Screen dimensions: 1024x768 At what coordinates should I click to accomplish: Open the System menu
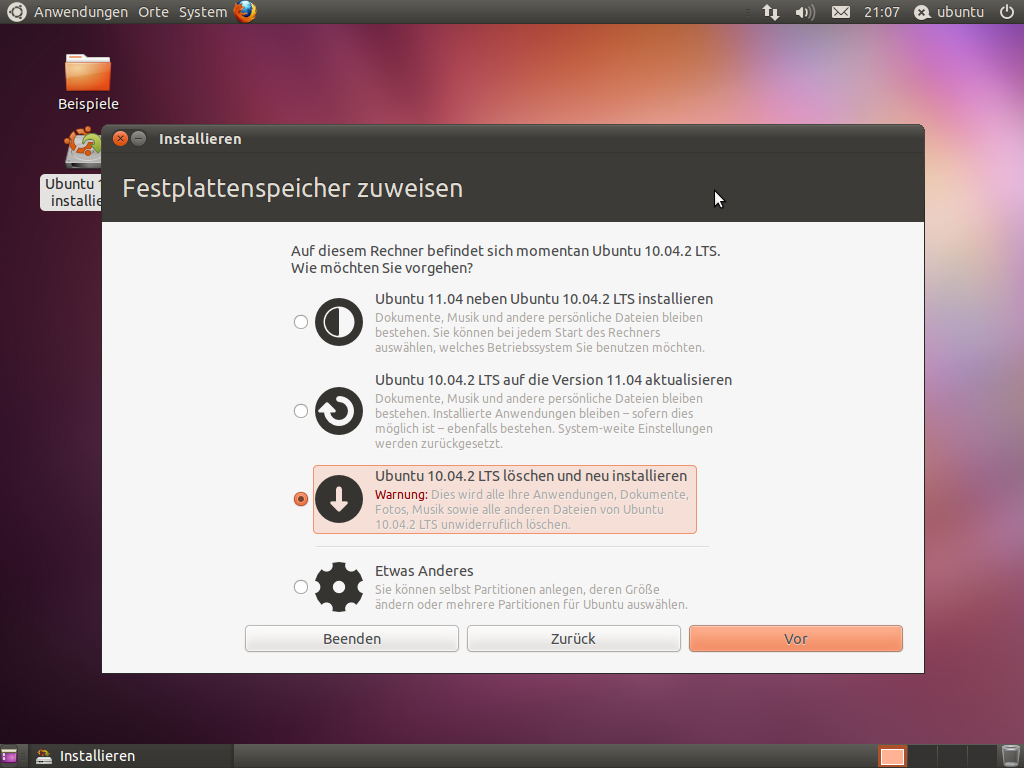pos(202,12)
